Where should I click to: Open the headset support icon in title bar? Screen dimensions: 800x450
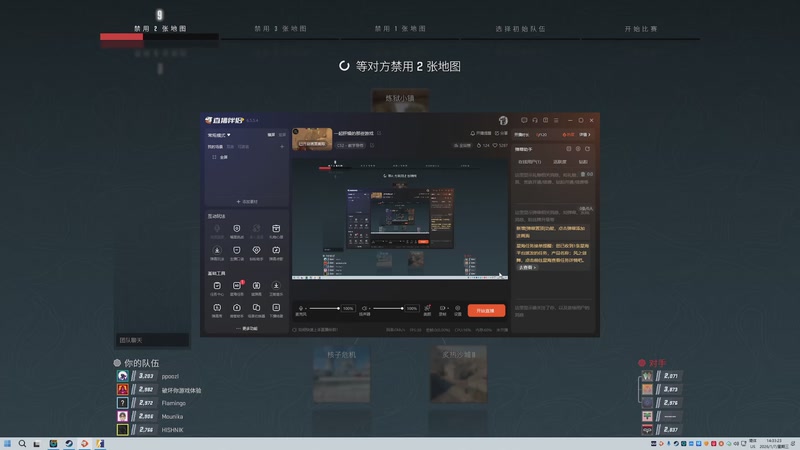[535, 120]
